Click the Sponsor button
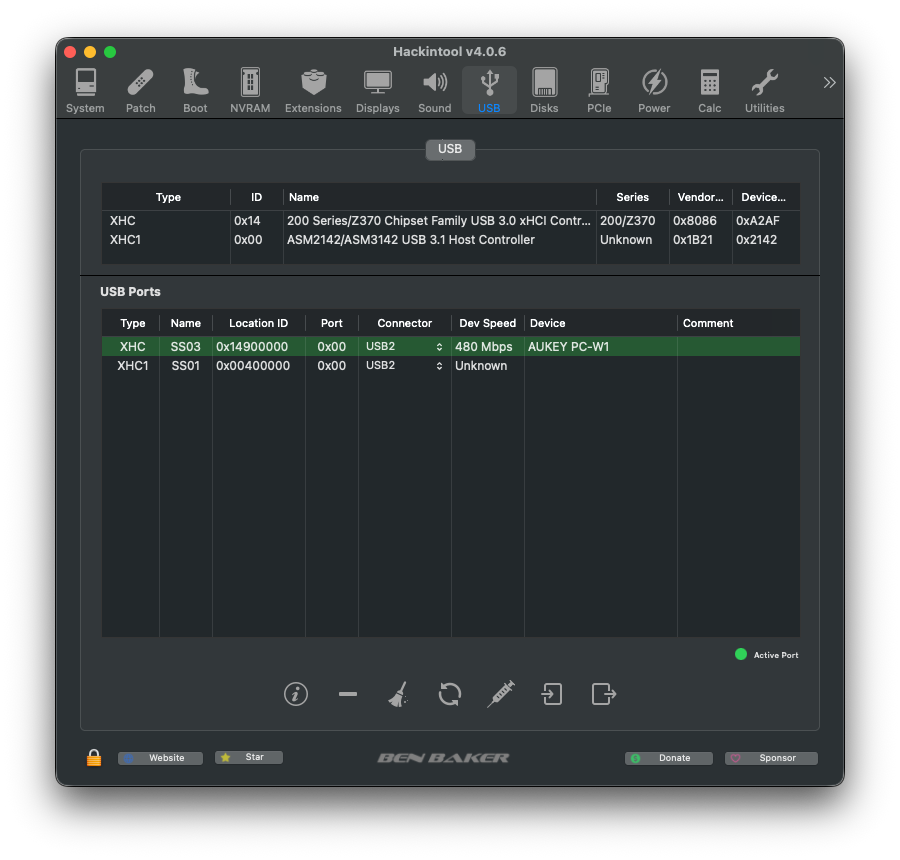 (x=771, y=758)
